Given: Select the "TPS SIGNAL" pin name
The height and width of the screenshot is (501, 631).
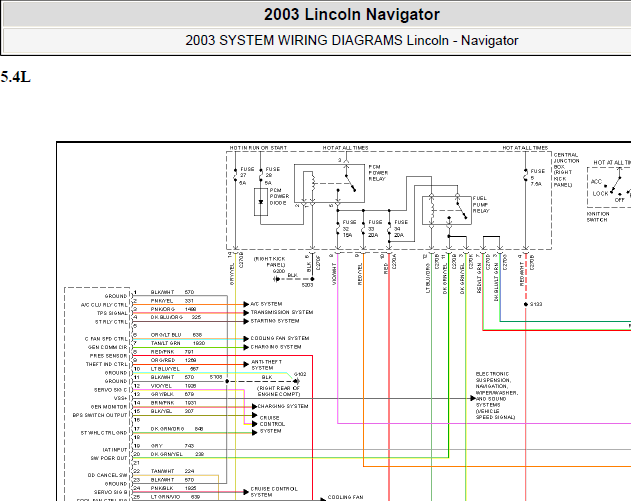Looking at the screenshot, I should pos(112,313).
